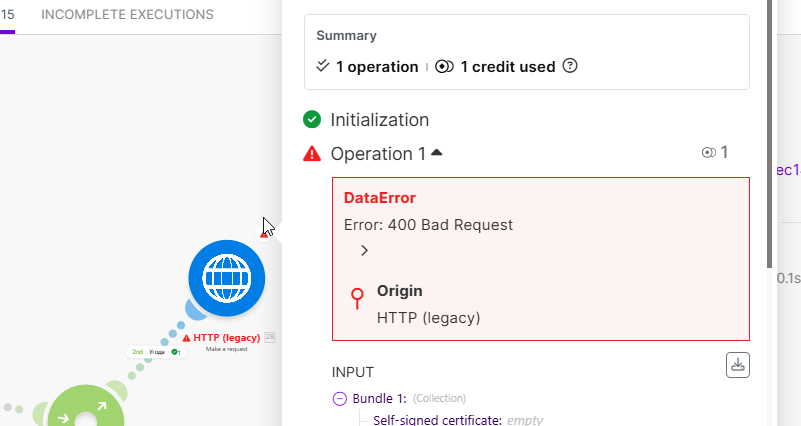Viewport: 801px width, 426px height.
Task: Expand the 400 Bad Request error details
Action: 364,250
